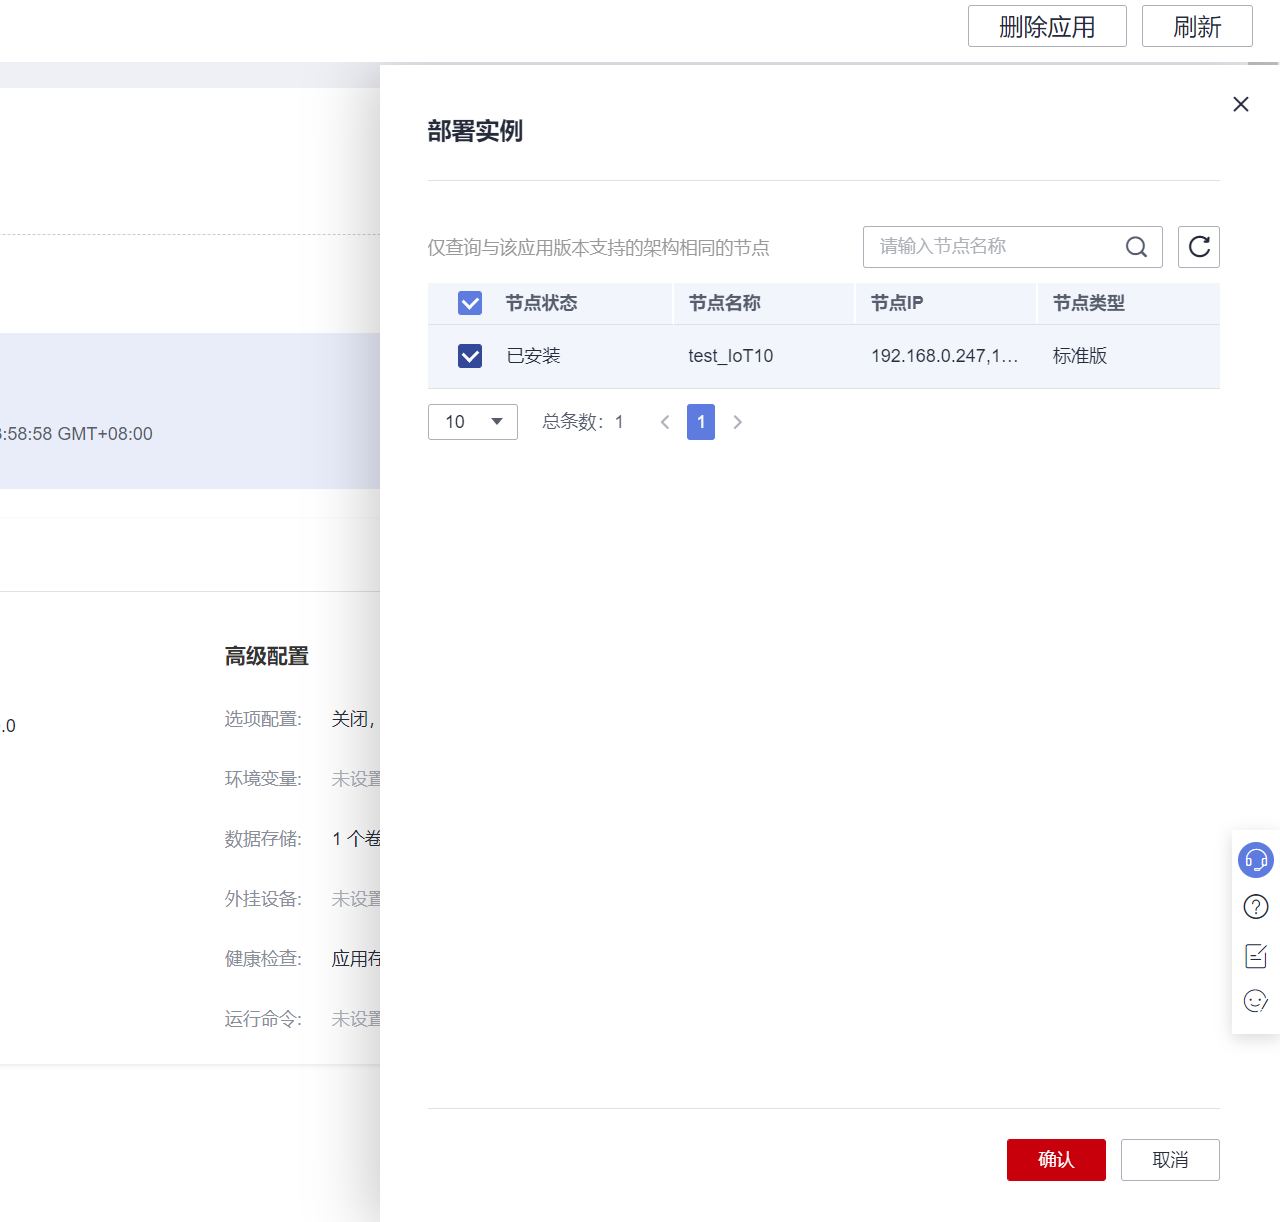Click the 选项配置 label
The width and height of the screenshot is (1280, 1222).
tap(263, 719)
